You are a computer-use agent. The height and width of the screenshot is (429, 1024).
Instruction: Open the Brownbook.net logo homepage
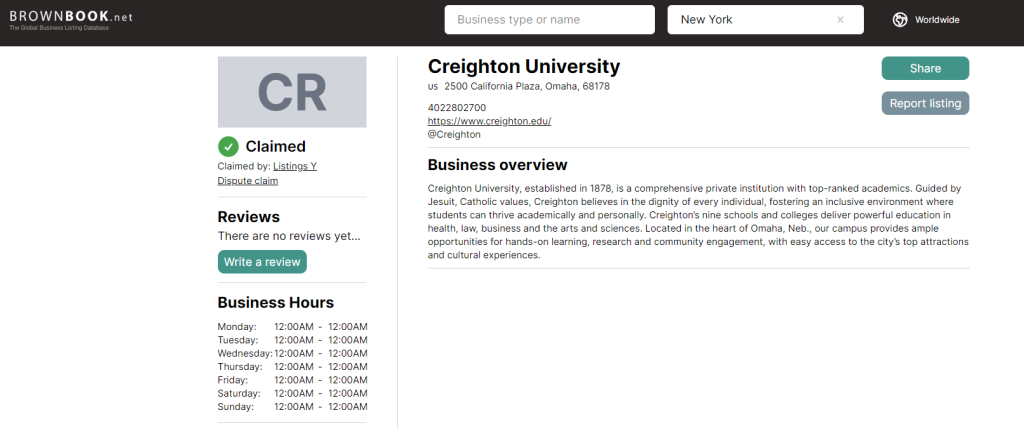71,20
